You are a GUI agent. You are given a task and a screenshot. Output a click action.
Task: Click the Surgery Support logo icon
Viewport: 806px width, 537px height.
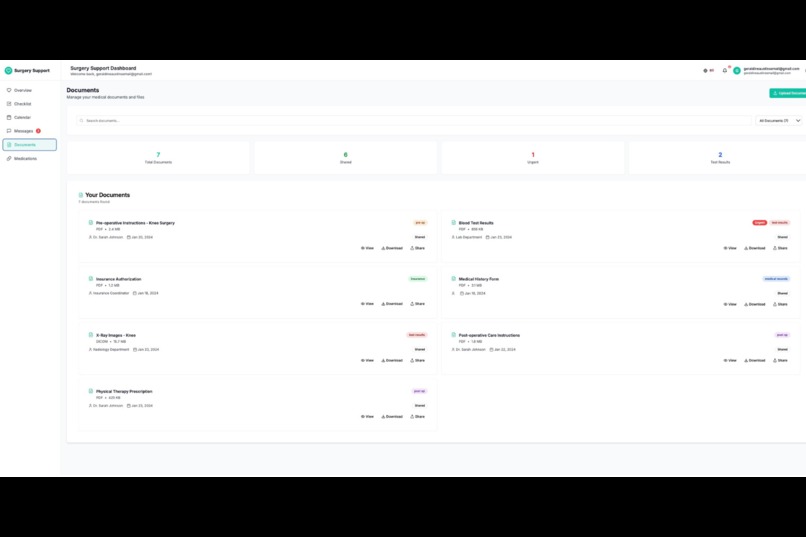coord(8,70)
